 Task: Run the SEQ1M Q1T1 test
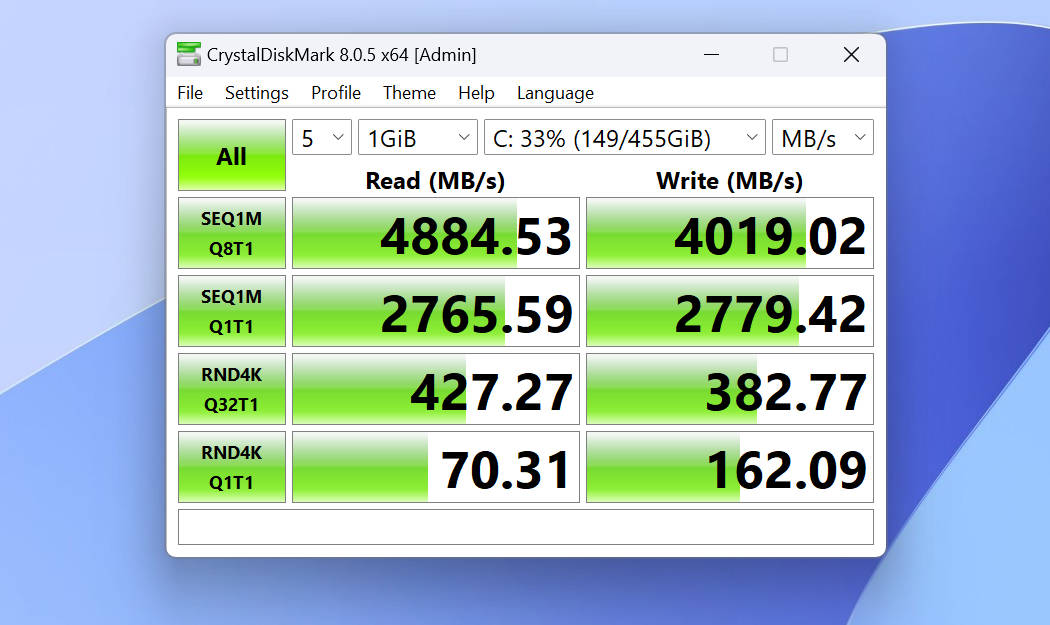tap(232, 311)
